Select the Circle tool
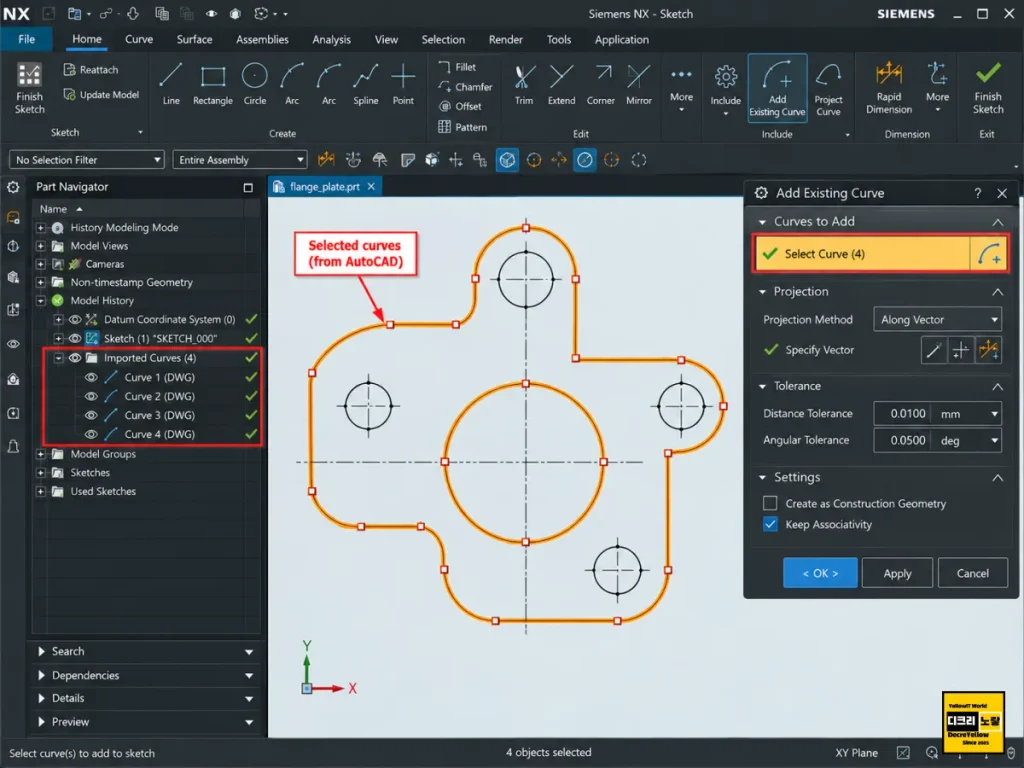 (255, 84)
